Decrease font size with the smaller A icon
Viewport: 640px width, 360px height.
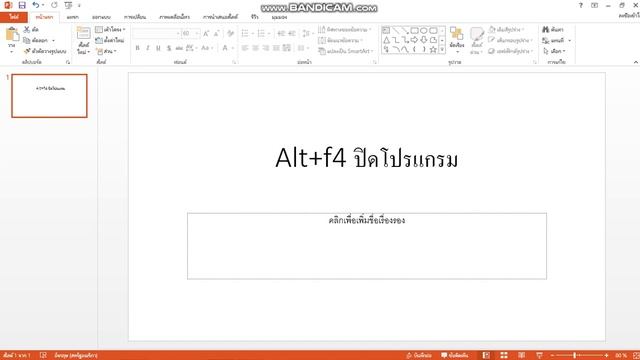tap(216, 33)
